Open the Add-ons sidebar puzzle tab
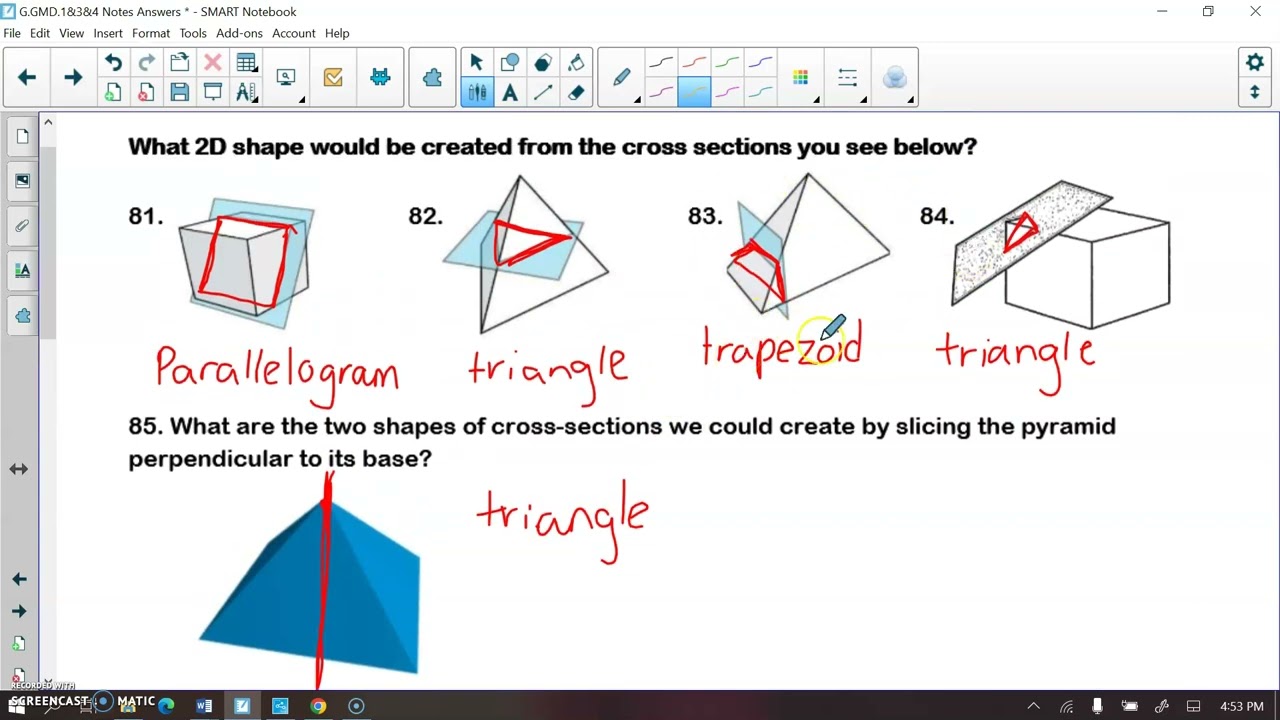The width and height of the screenshot is (1280, 720). [x=22, y=316]
